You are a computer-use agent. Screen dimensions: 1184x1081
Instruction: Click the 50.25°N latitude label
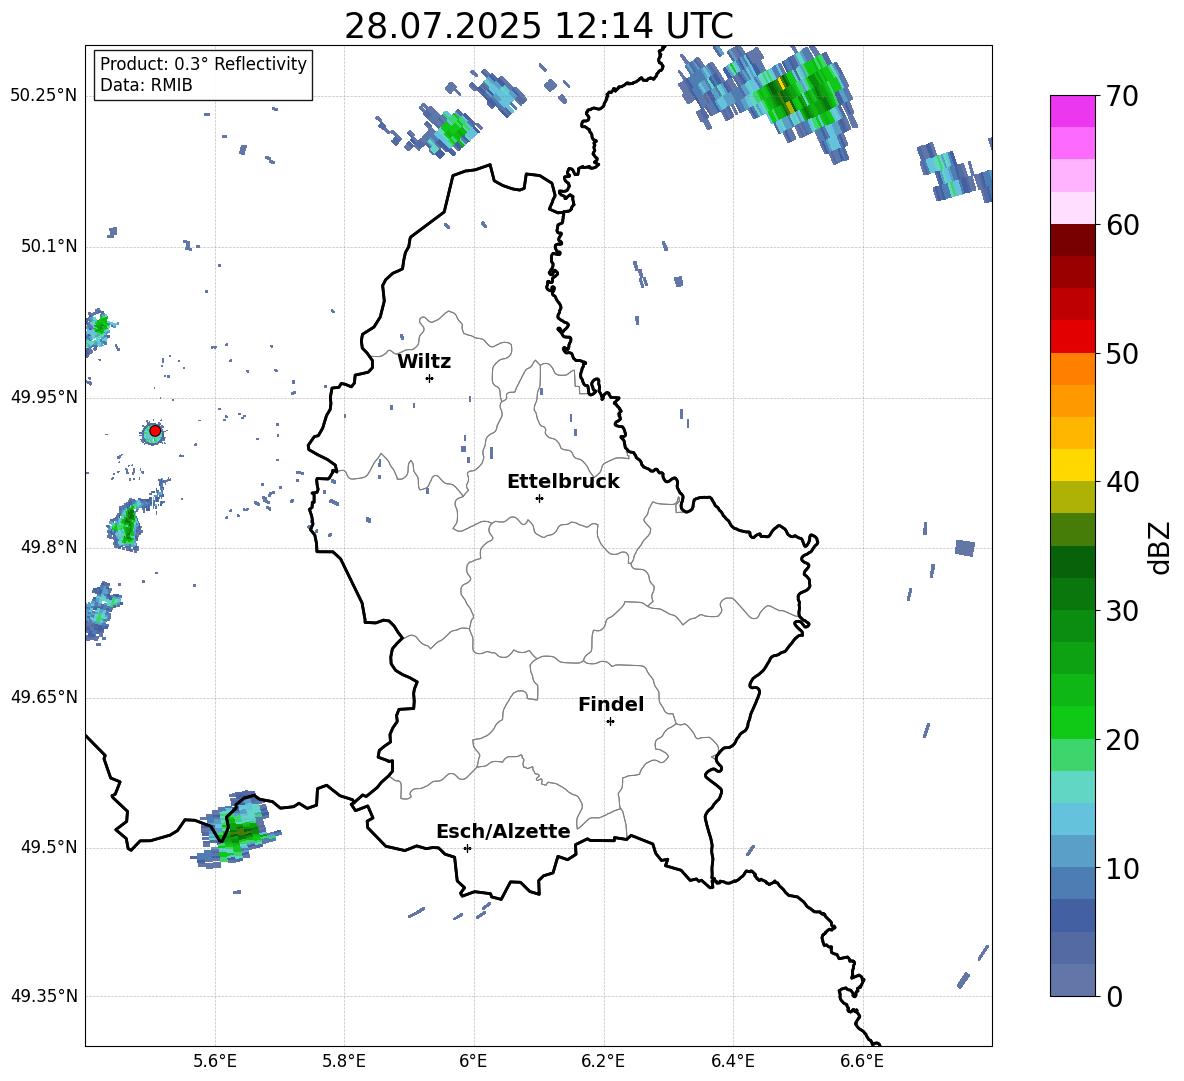44,96
